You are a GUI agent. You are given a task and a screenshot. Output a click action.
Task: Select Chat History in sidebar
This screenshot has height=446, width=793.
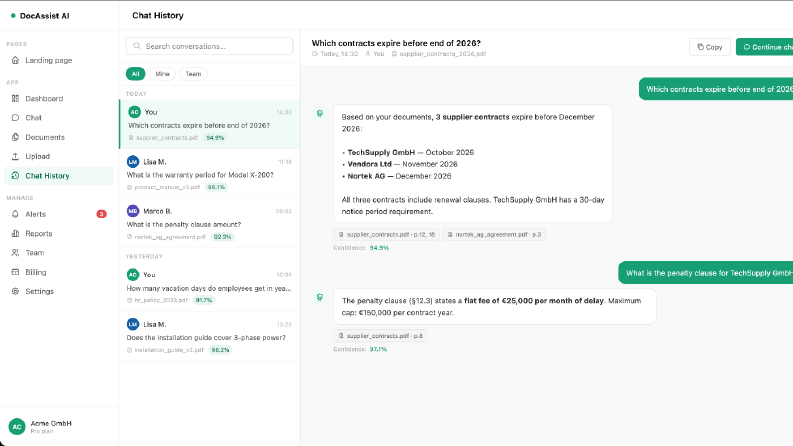point(59,175)
